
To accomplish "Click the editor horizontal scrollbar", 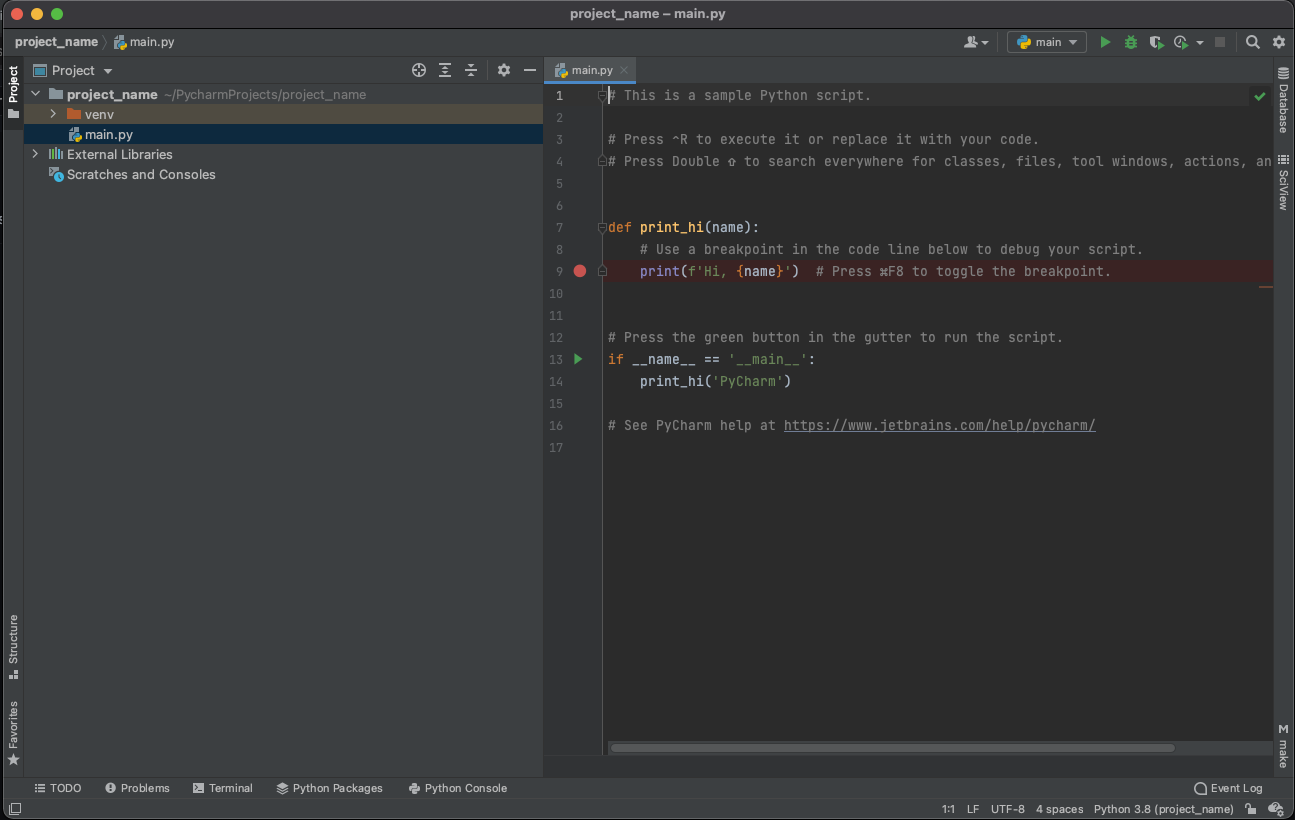I will click(x=892, y=748).
